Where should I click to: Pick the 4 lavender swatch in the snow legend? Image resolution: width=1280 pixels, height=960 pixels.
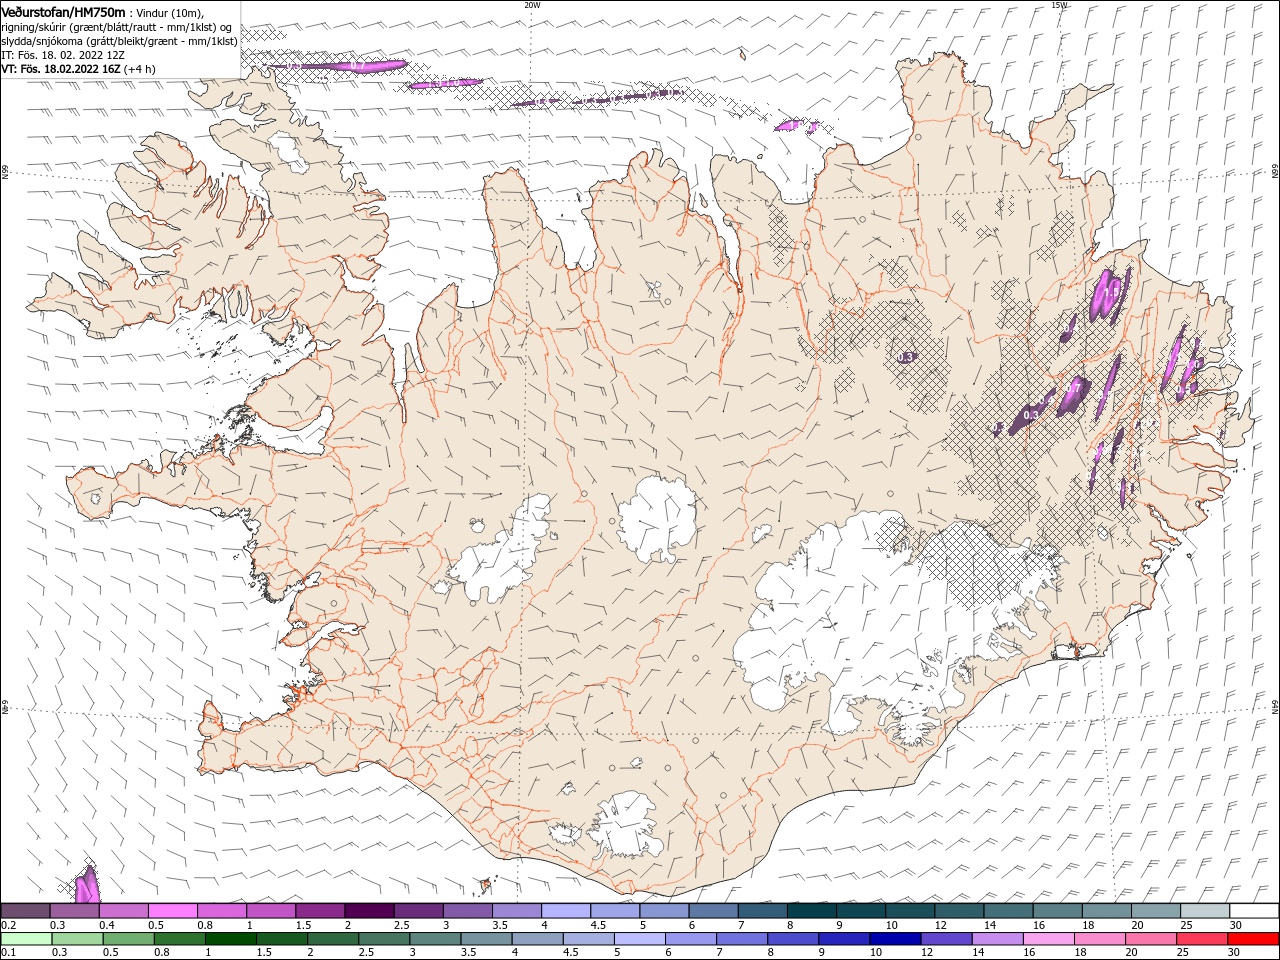[x=566, y=911]
